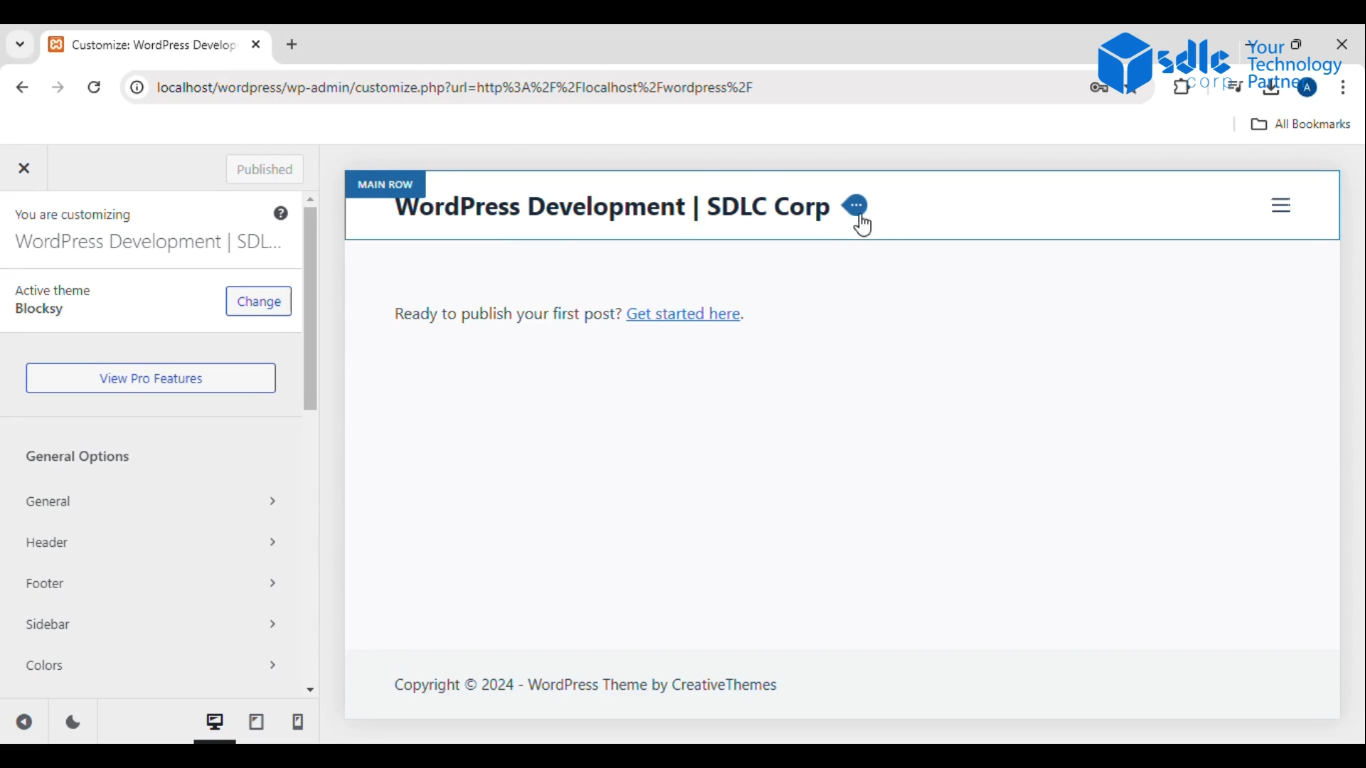Open the customizer help question mark
The width and height of the screenshot is (1366, 768).
tap(281, 213)
